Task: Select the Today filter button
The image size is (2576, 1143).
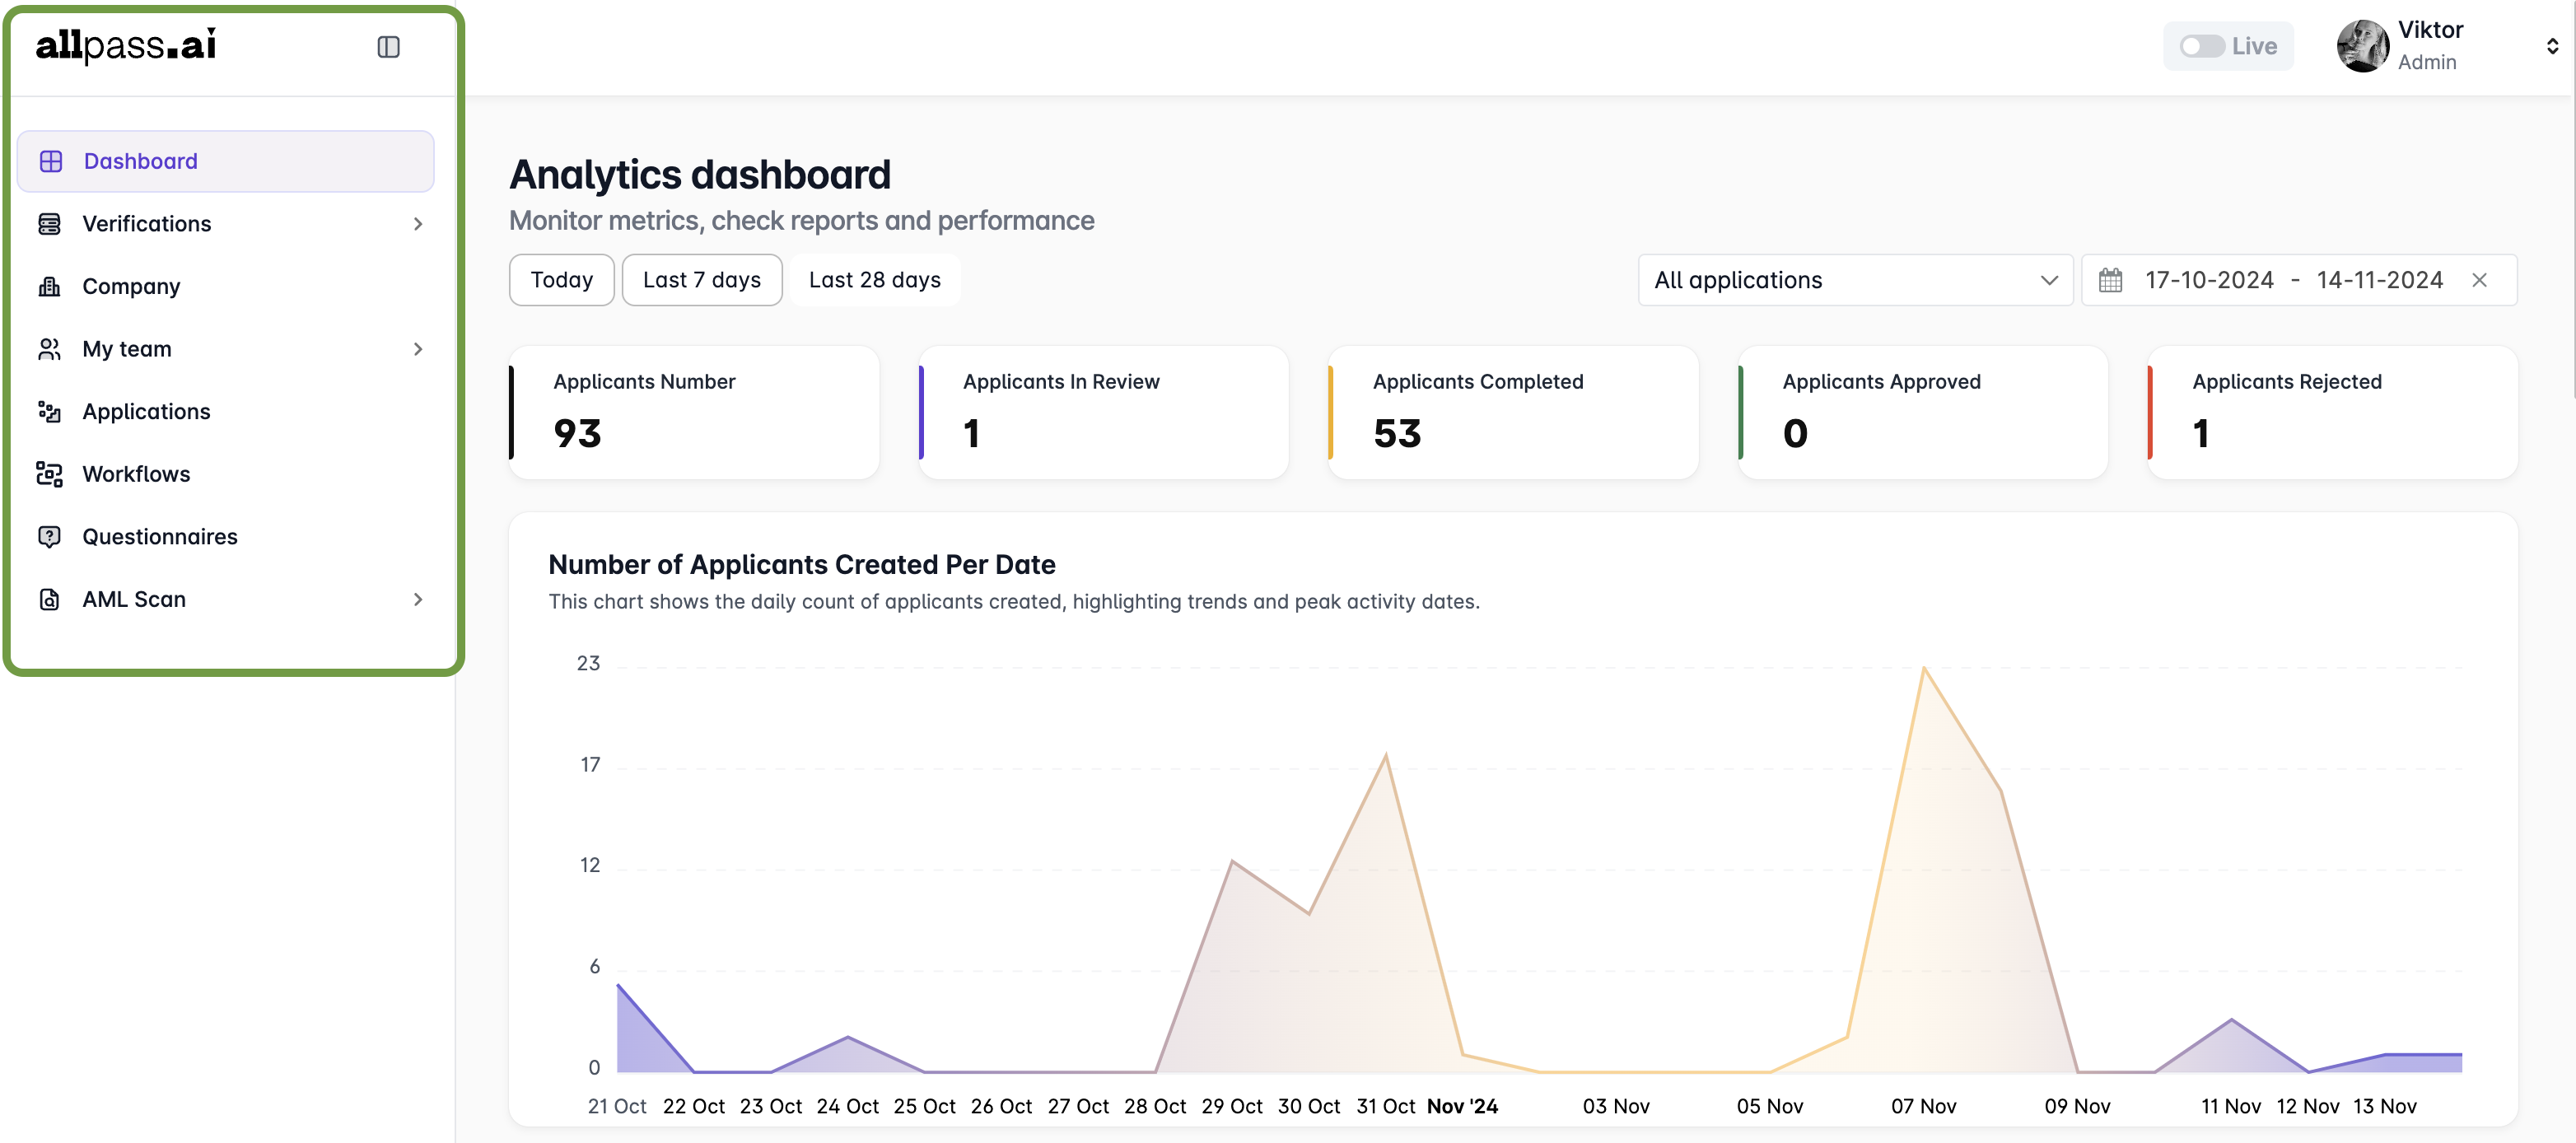Action: (x=561, y=280)
